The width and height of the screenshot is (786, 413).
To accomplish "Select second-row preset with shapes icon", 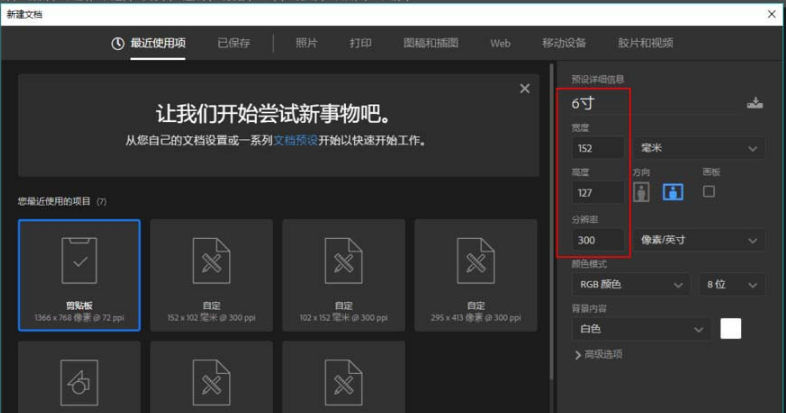I will pos(79,377).
